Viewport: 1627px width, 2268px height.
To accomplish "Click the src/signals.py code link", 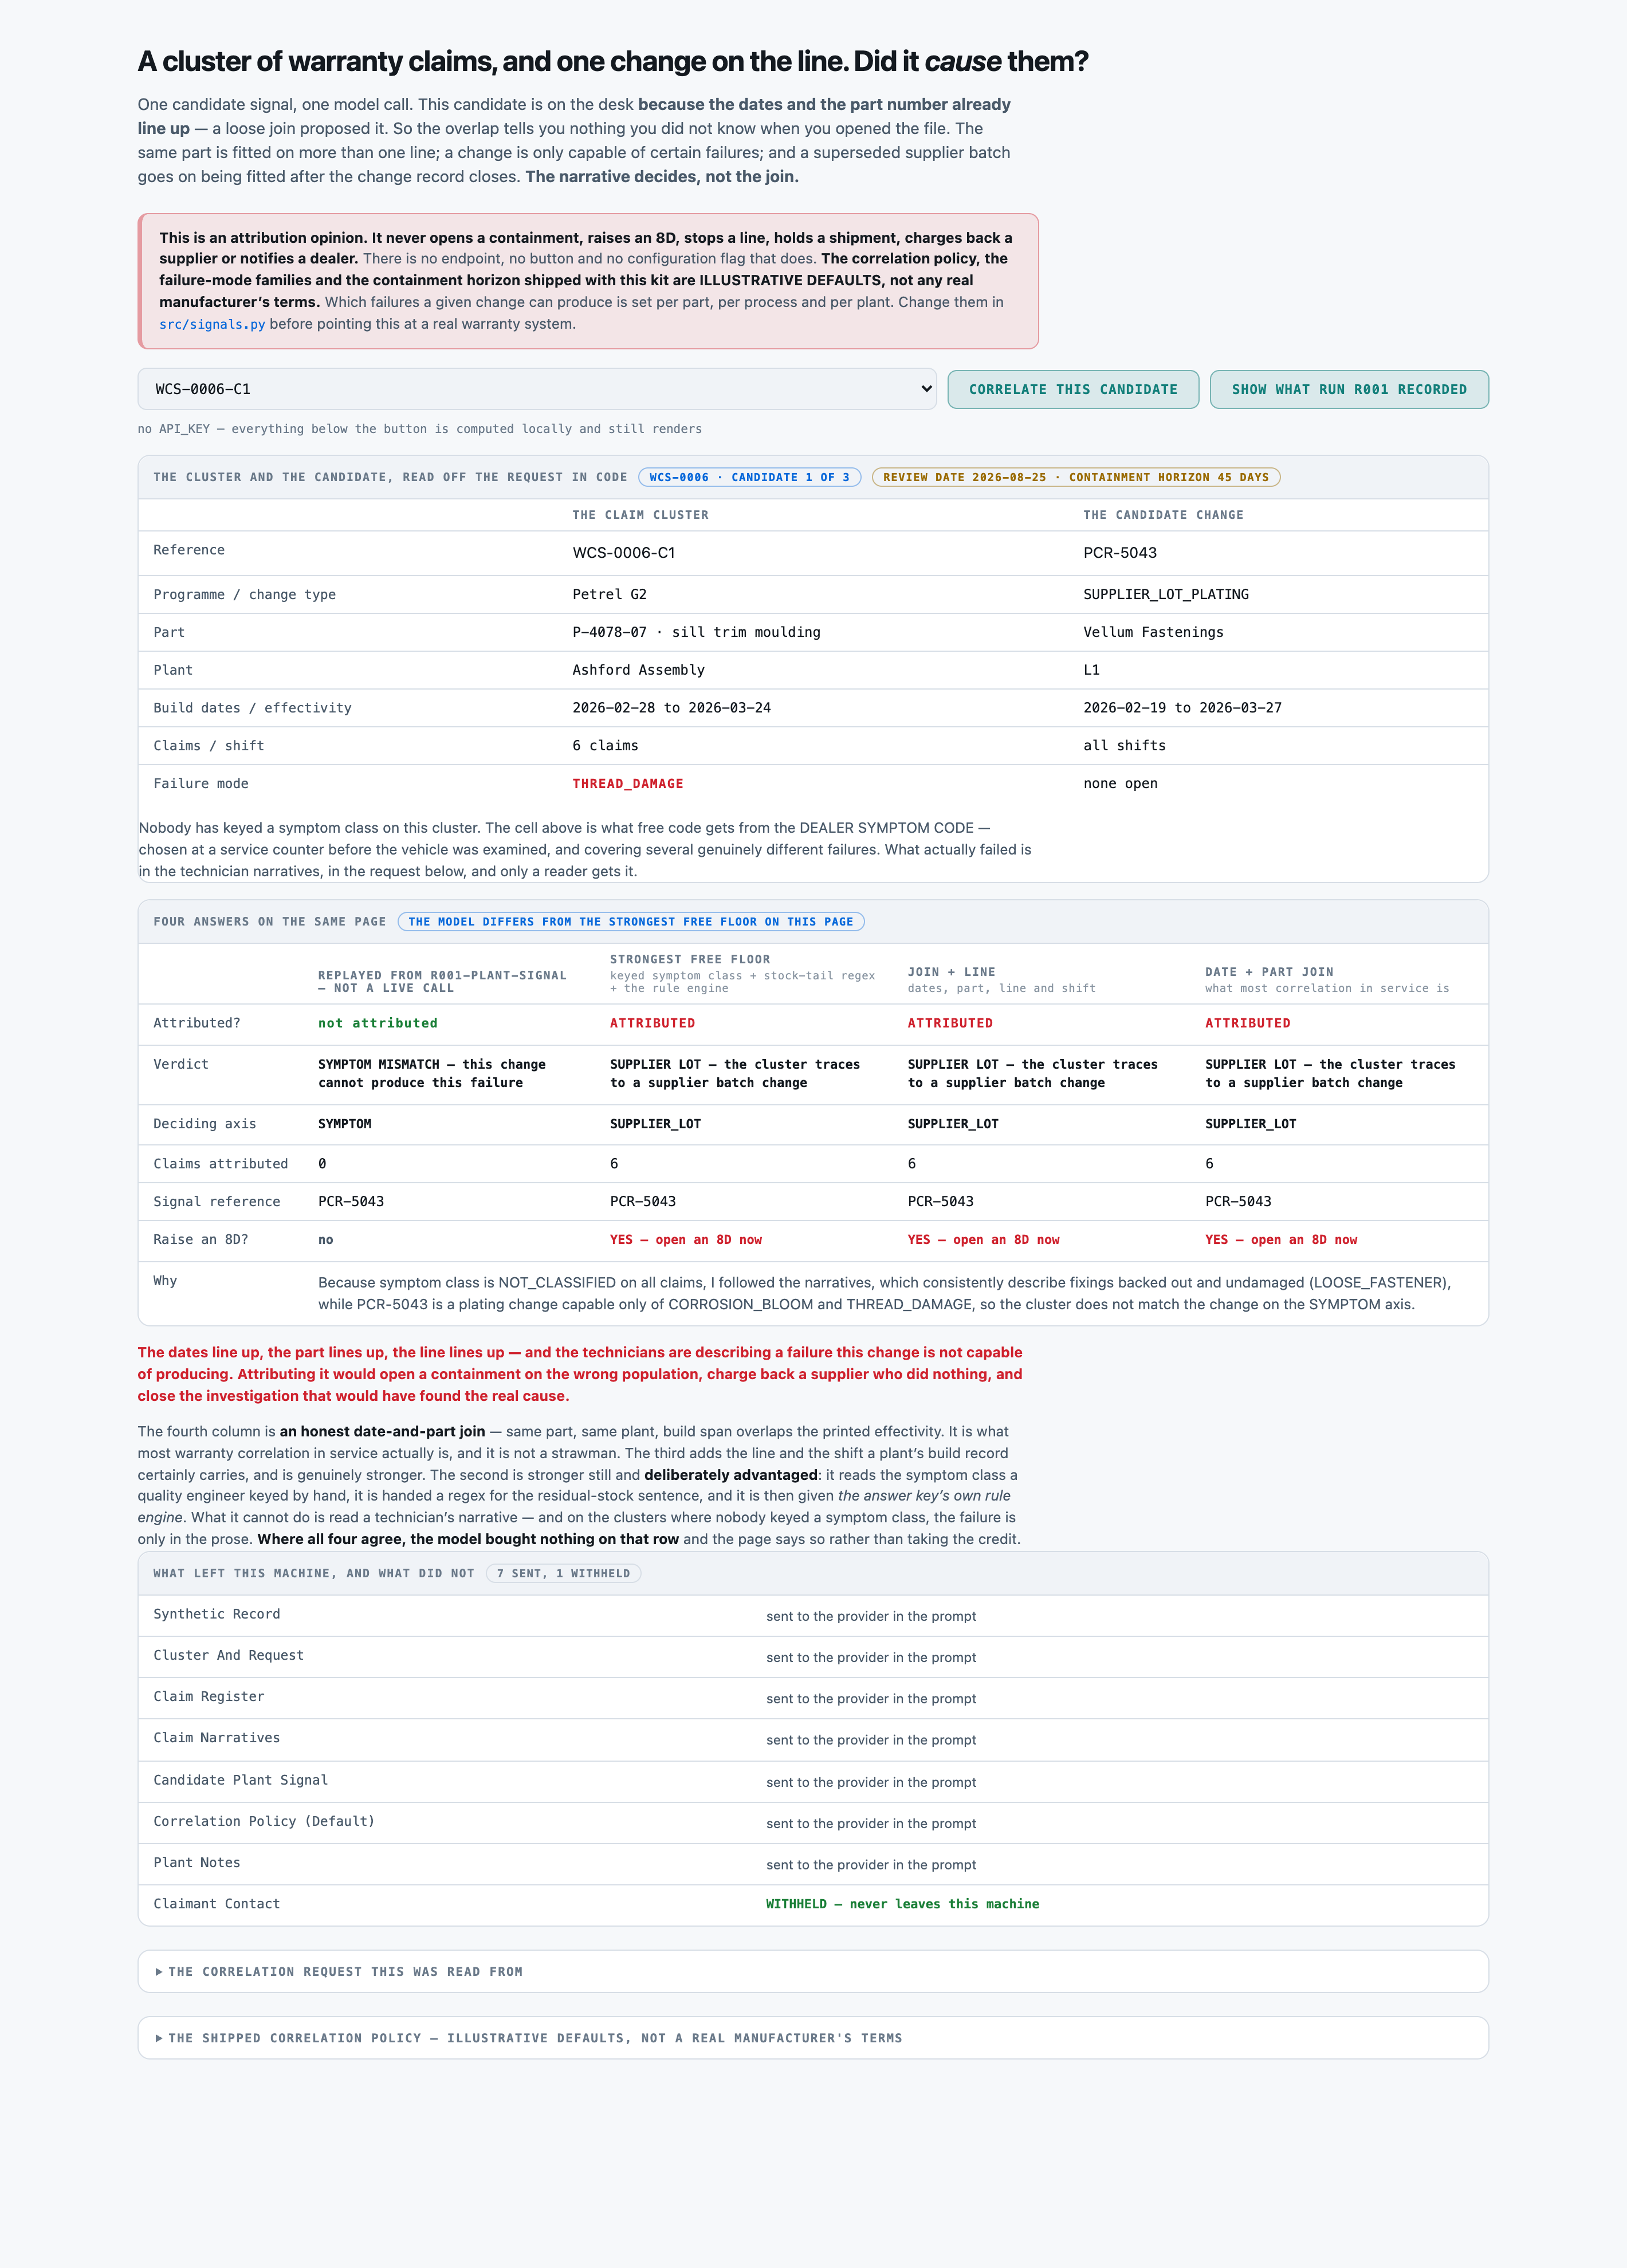I will 212,324.
